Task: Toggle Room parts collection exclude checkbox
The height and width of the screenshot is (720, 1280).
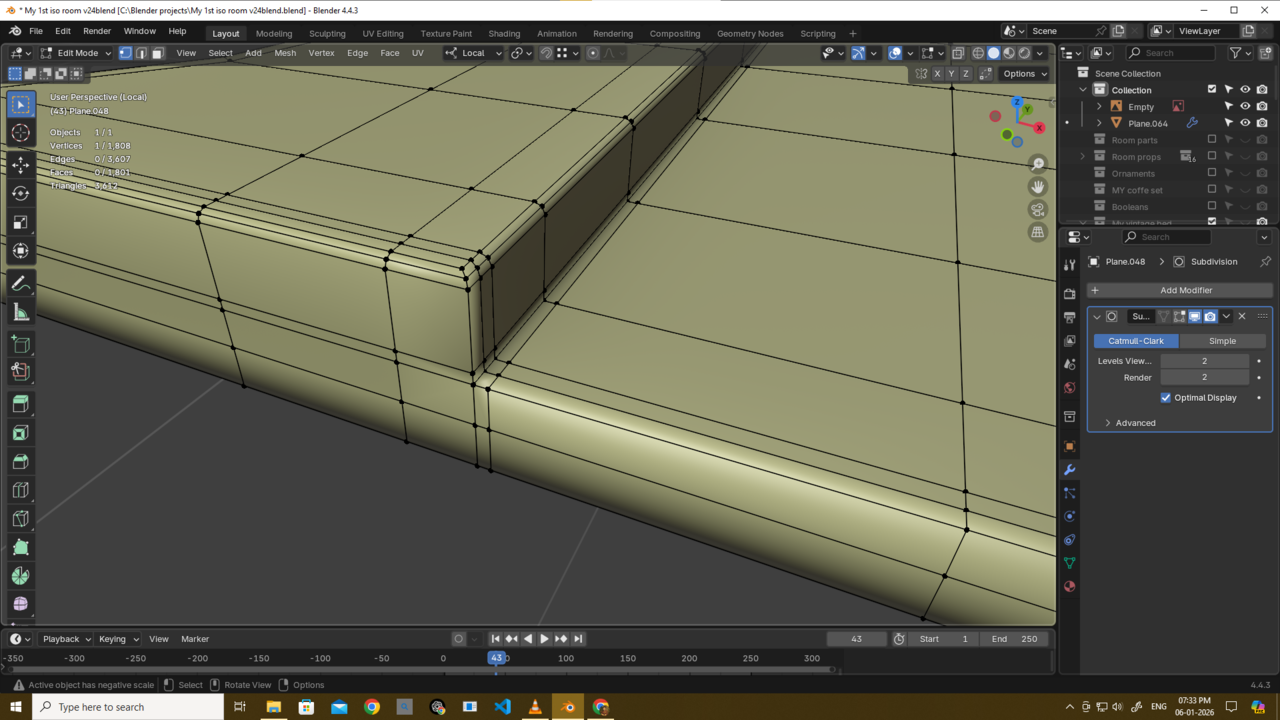Action: 1212,140
